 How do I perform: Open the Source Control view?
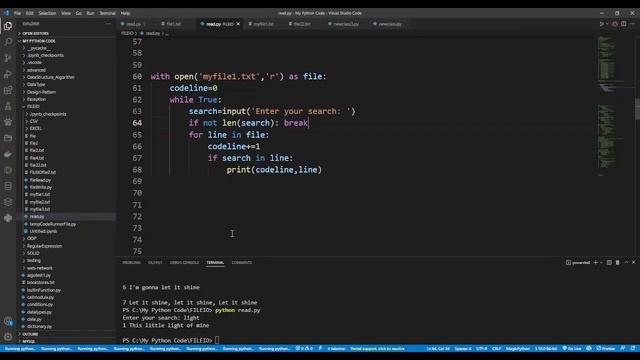(x=8, y=58)
